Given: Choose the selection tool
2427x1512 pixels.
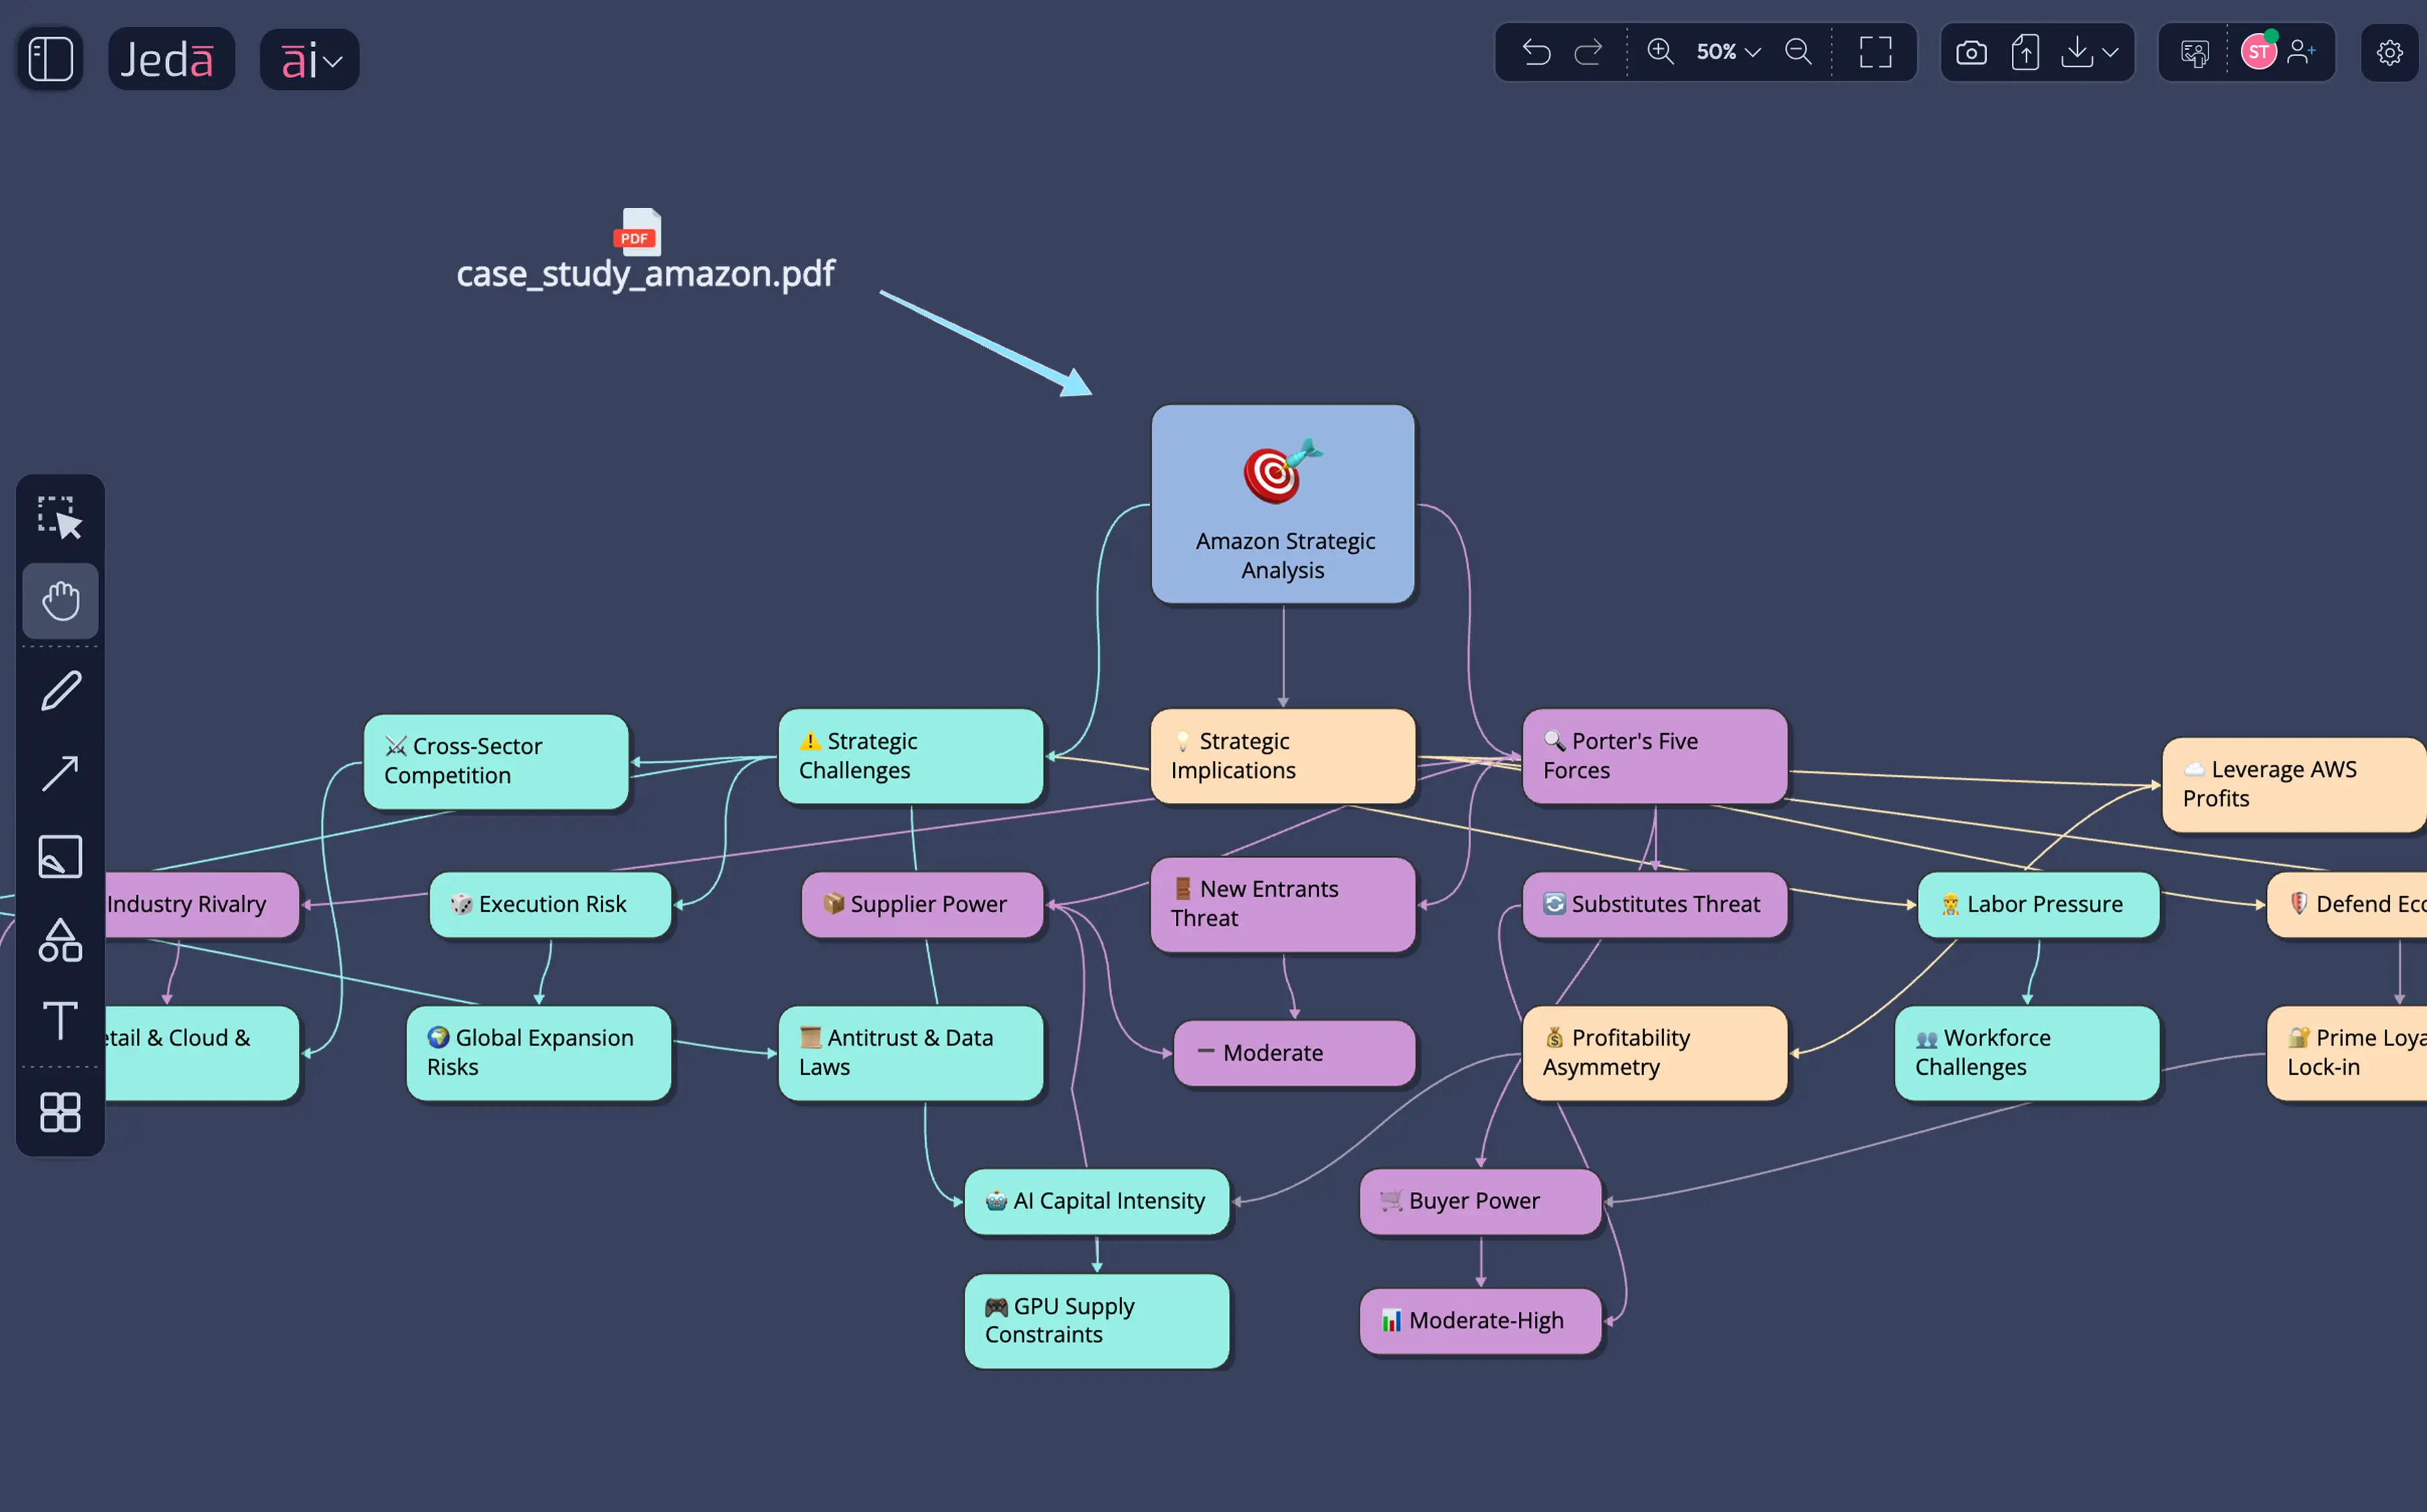Looking at the screenshot, I should [x=60, y=518].
